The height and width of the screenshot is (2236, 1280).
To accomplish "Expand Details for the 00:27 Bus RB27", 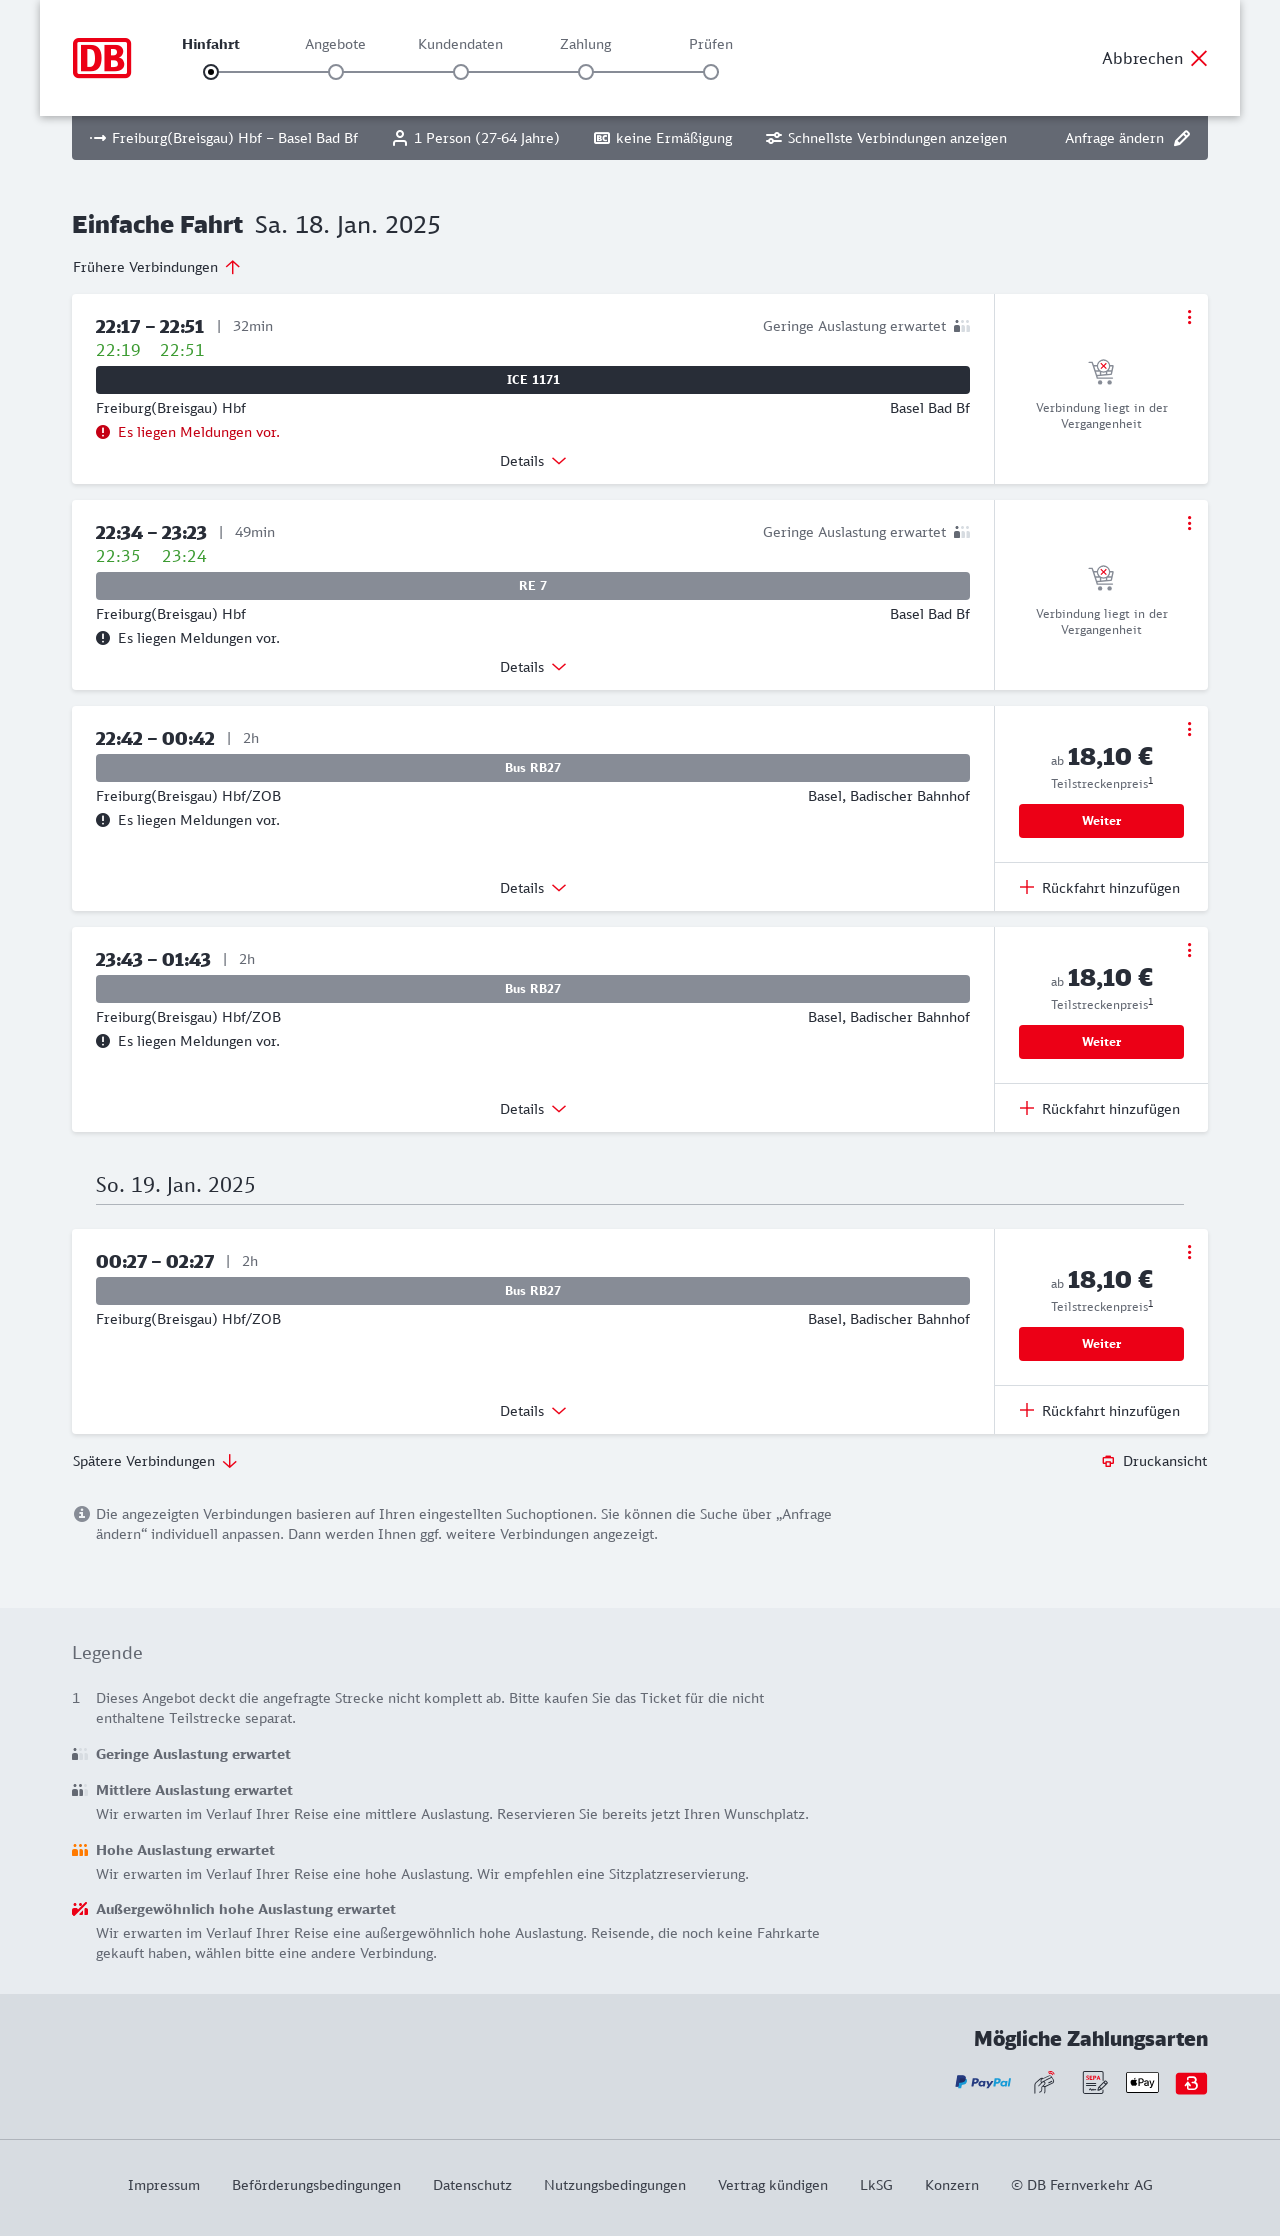I will 533,1411.
